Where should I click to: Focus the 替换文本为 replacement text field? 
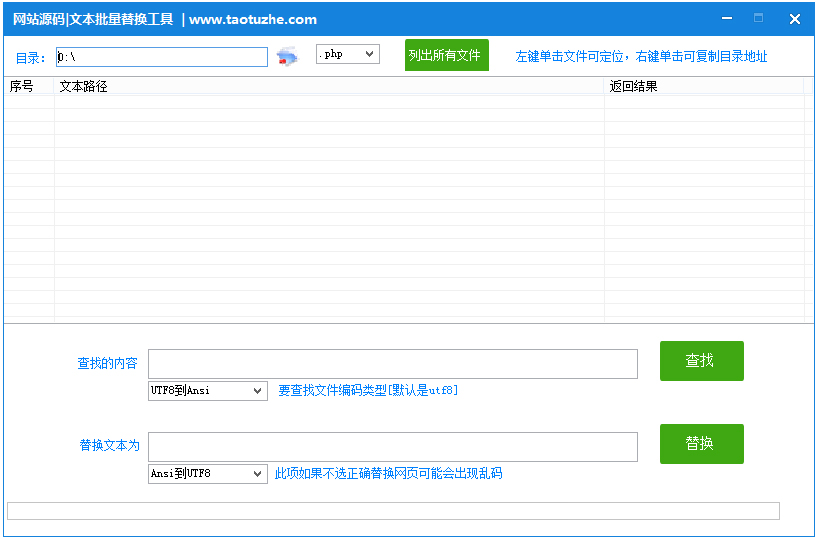click(x=393, y=447)
